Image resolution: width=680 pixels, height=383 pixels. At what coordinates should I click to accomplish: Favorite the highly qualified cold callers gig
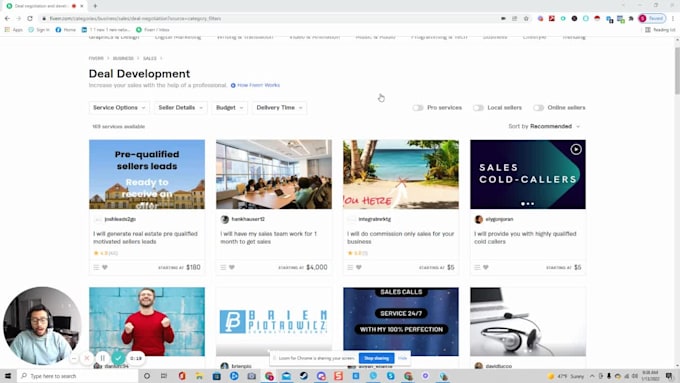pyautogui.click(x=486, y=268)
